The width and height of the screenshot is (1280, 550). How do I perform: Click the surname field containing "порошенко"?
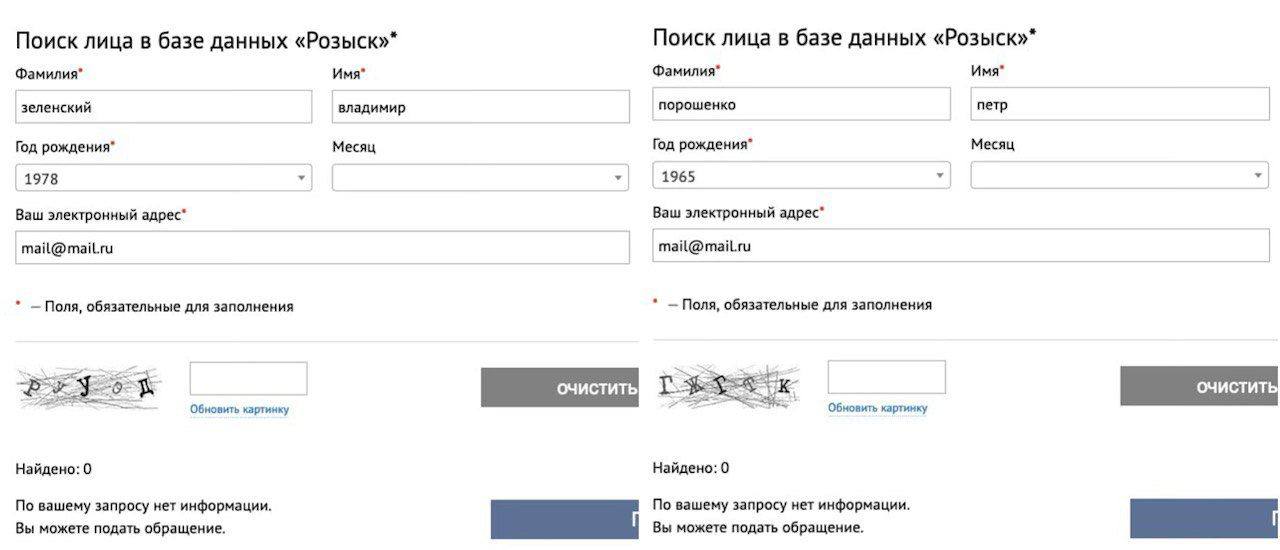[801, 104]
